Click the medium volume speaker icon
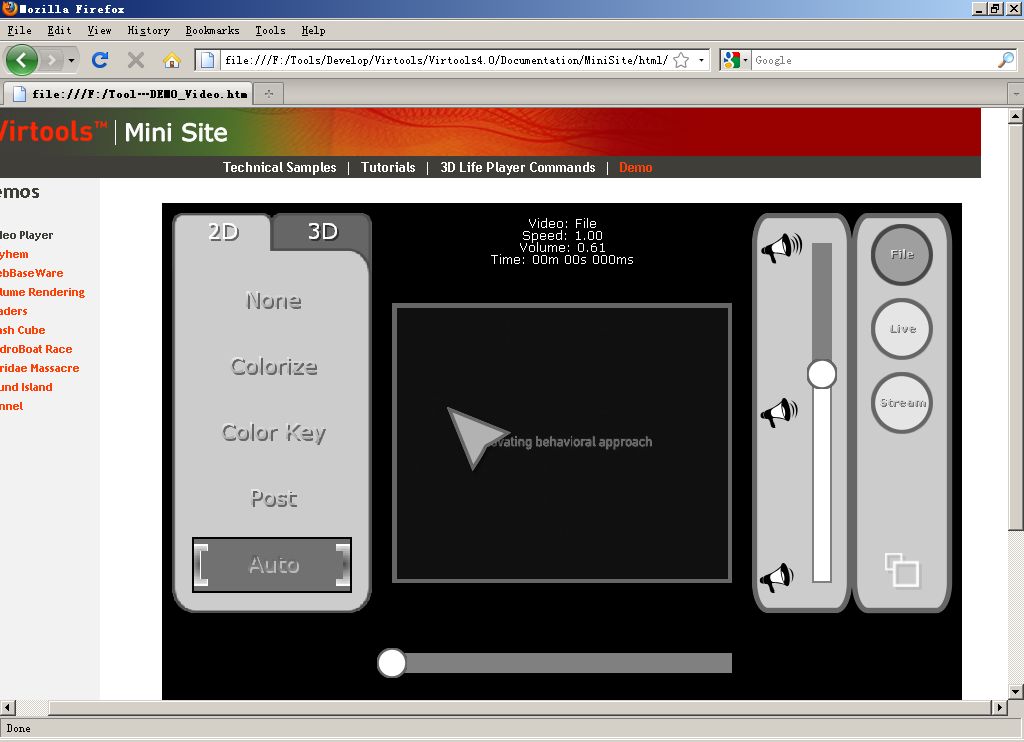 (x=778, y=412)
